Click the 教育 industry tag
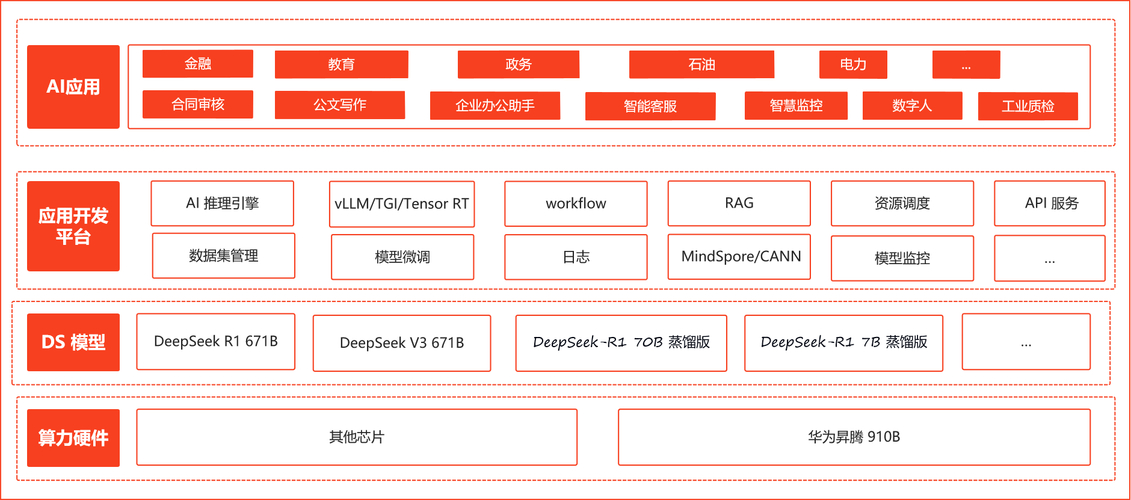This screenshot has width=1131, height=500. point(341,65)
